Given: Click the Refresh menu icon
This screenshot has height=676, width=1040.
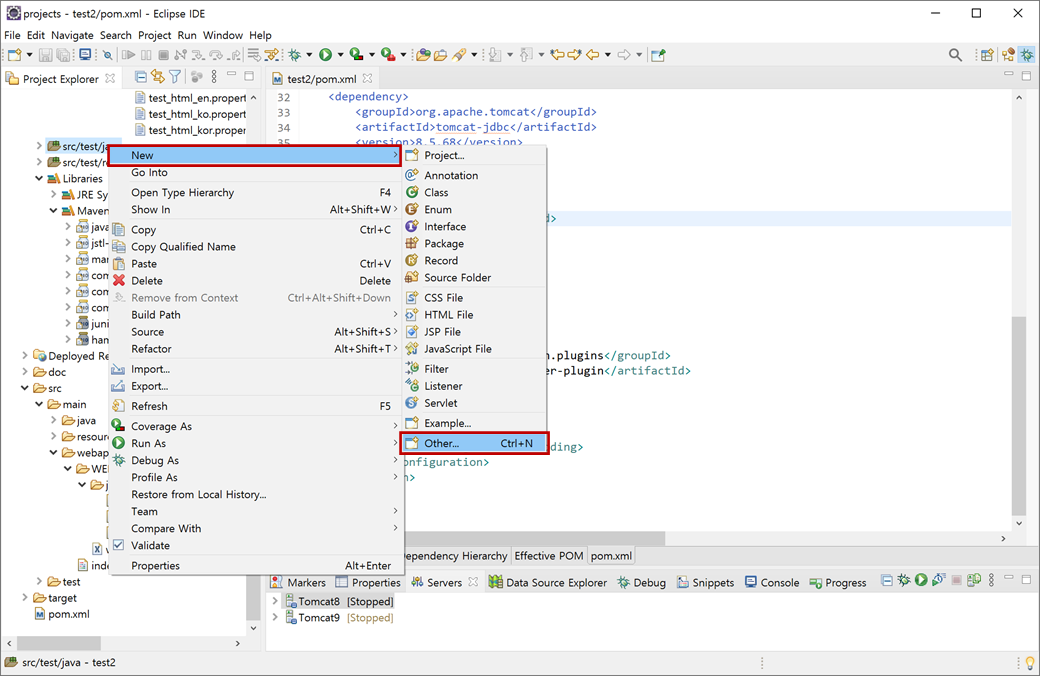Looking at the screenshot, I should pos(119,406).
